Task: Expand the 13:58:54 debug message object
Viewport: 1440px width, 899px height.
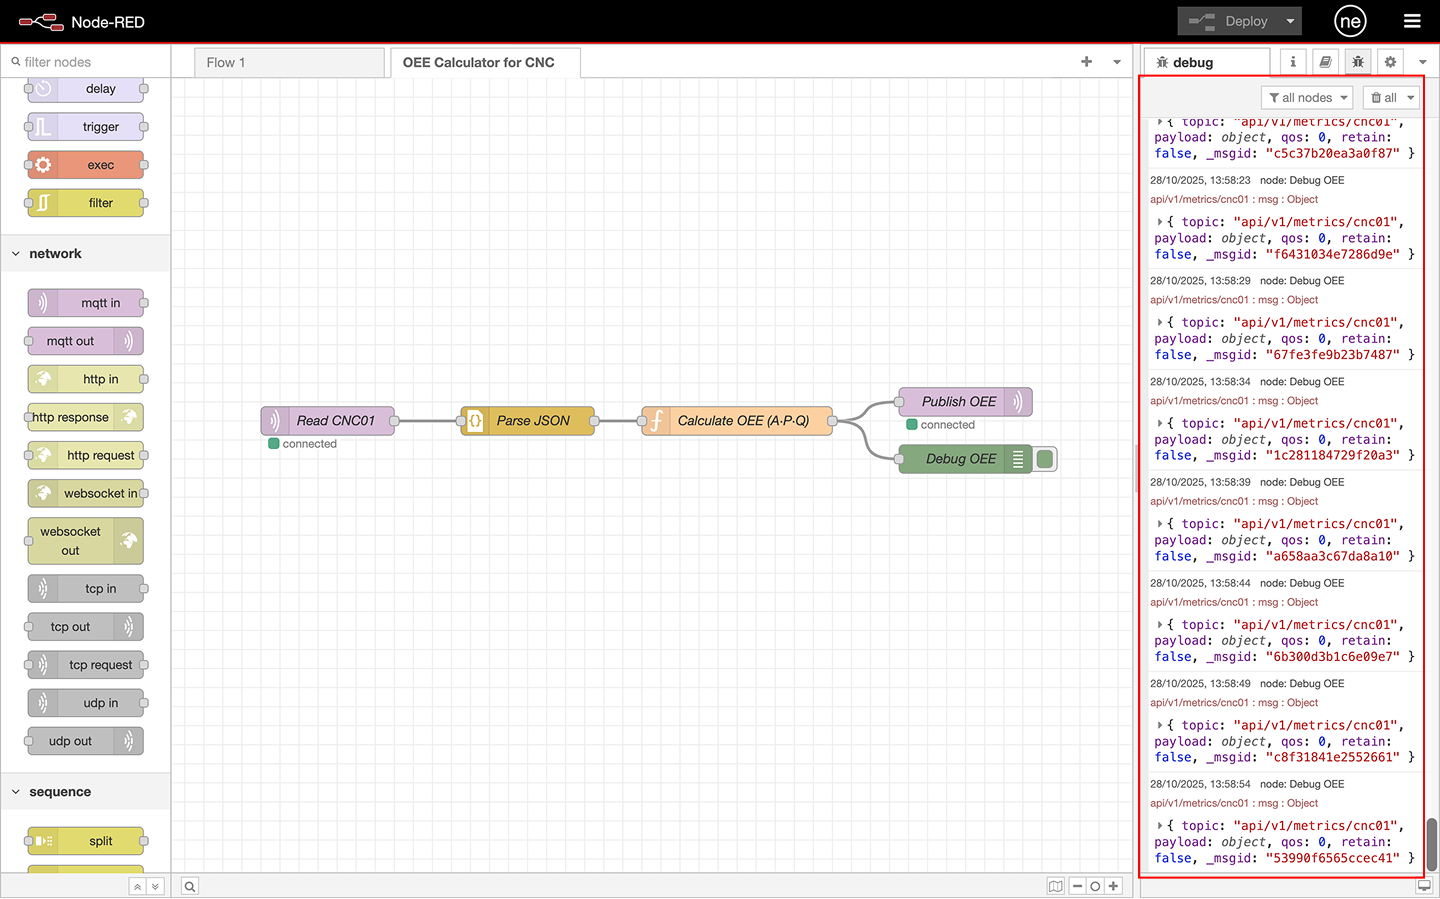Action: coord(1160,826)
